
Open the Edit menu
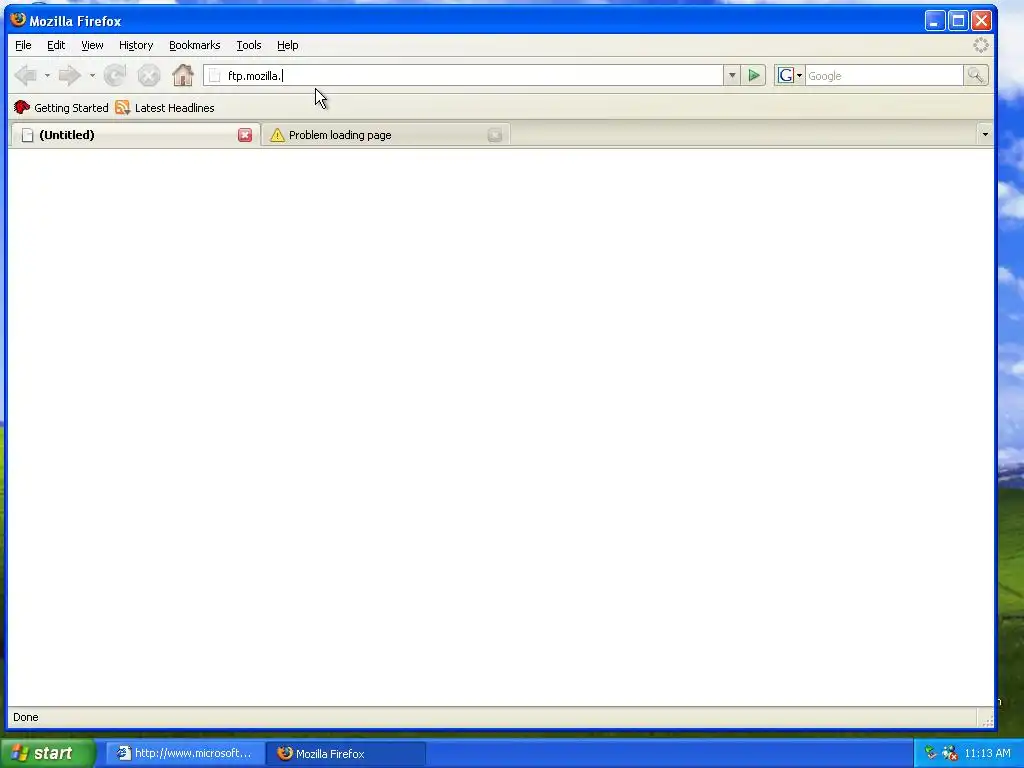(56, 45)
